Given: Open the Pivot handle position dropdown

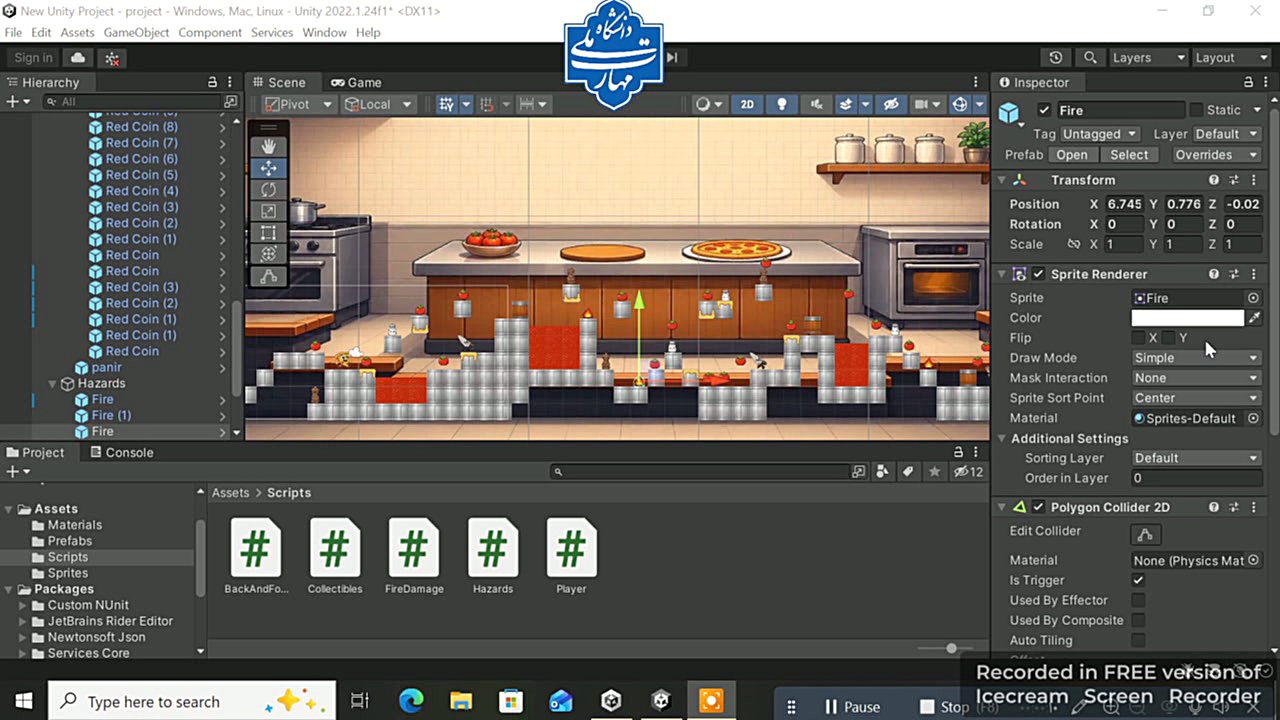Looking at the screenshot, I should click(299, 104).
